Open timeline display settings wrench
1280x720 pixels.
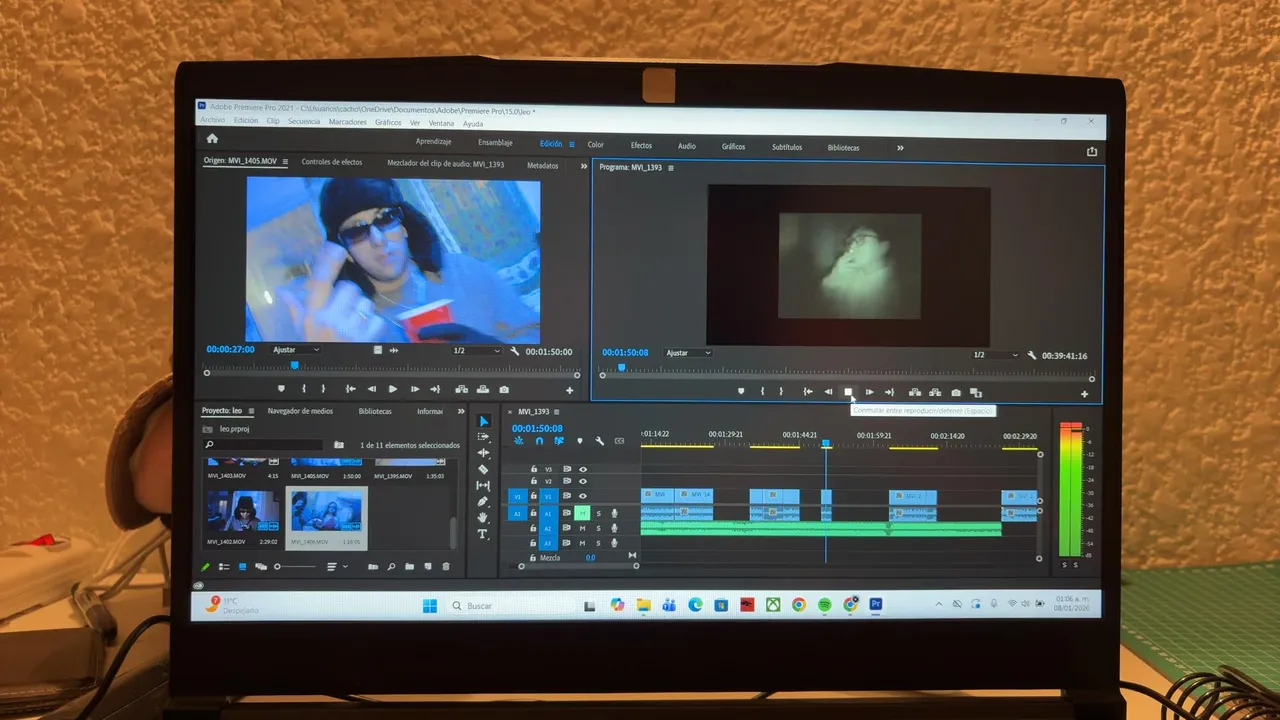pyautogui.click(x=600, y=441)
